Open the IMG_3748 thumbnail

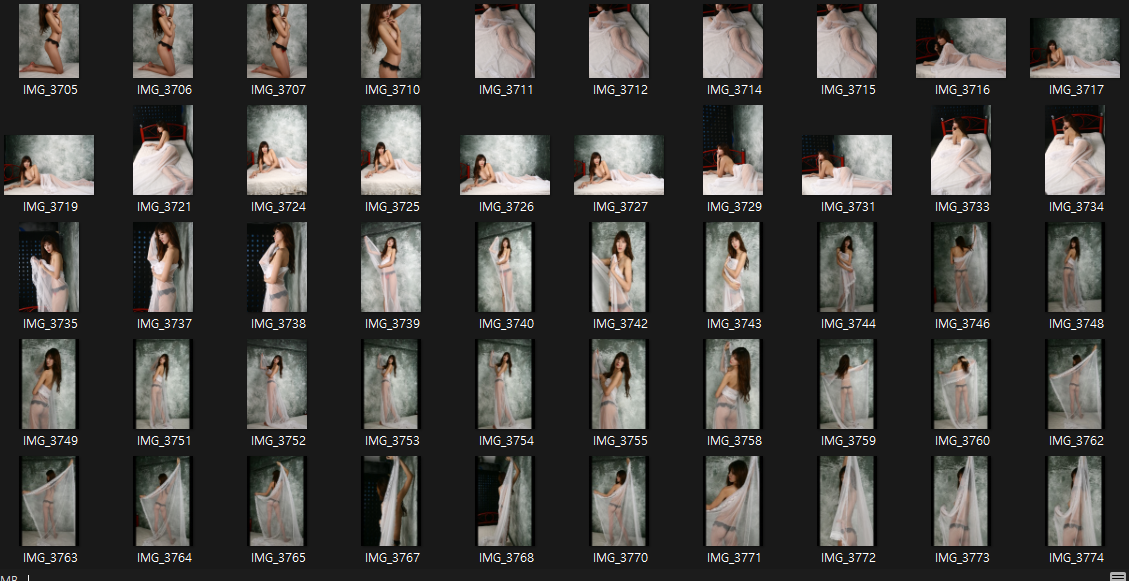[1074, 267]
